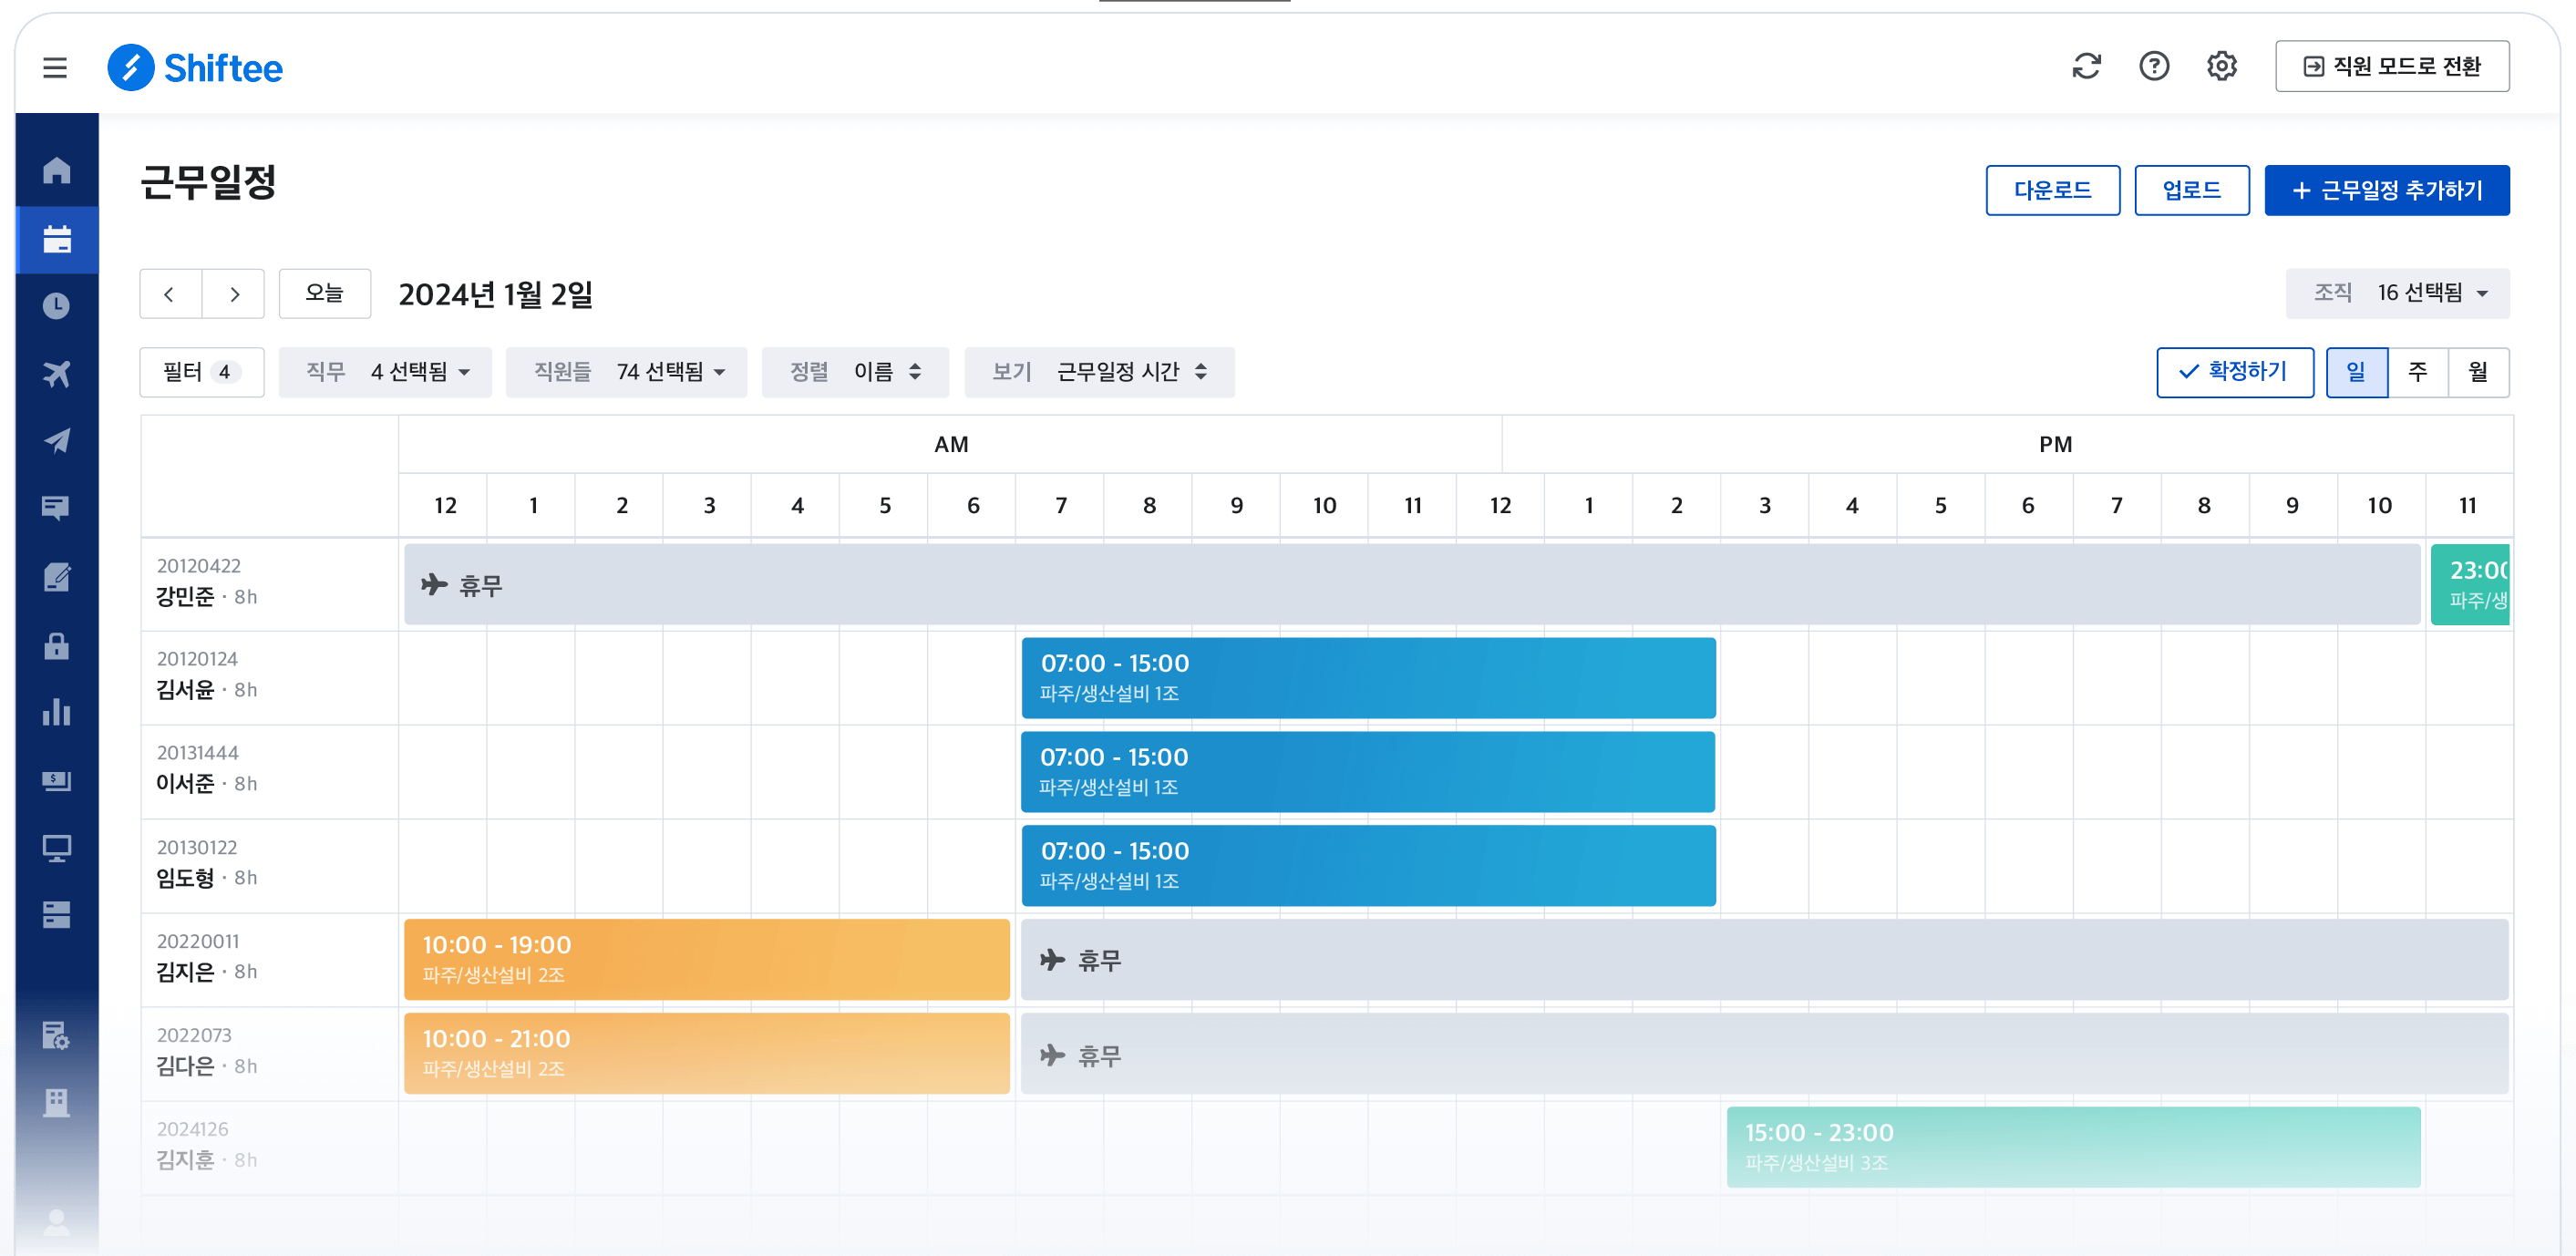The height and width of the screenshot is (1256, 2576).
Task: Open the 정렬 이름 sort dropdown
Action: coord(855,372)
